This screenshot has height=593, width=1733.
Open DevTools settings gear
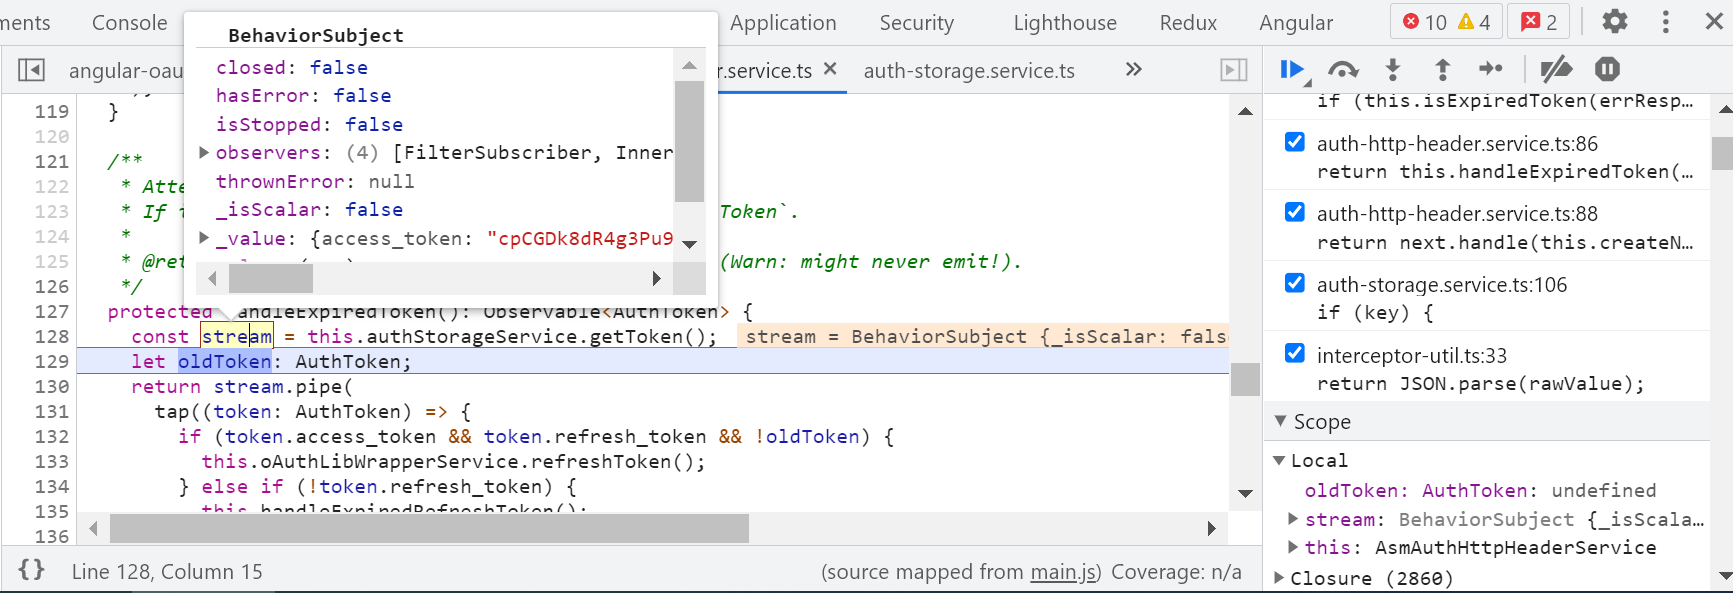(1615, 21)
